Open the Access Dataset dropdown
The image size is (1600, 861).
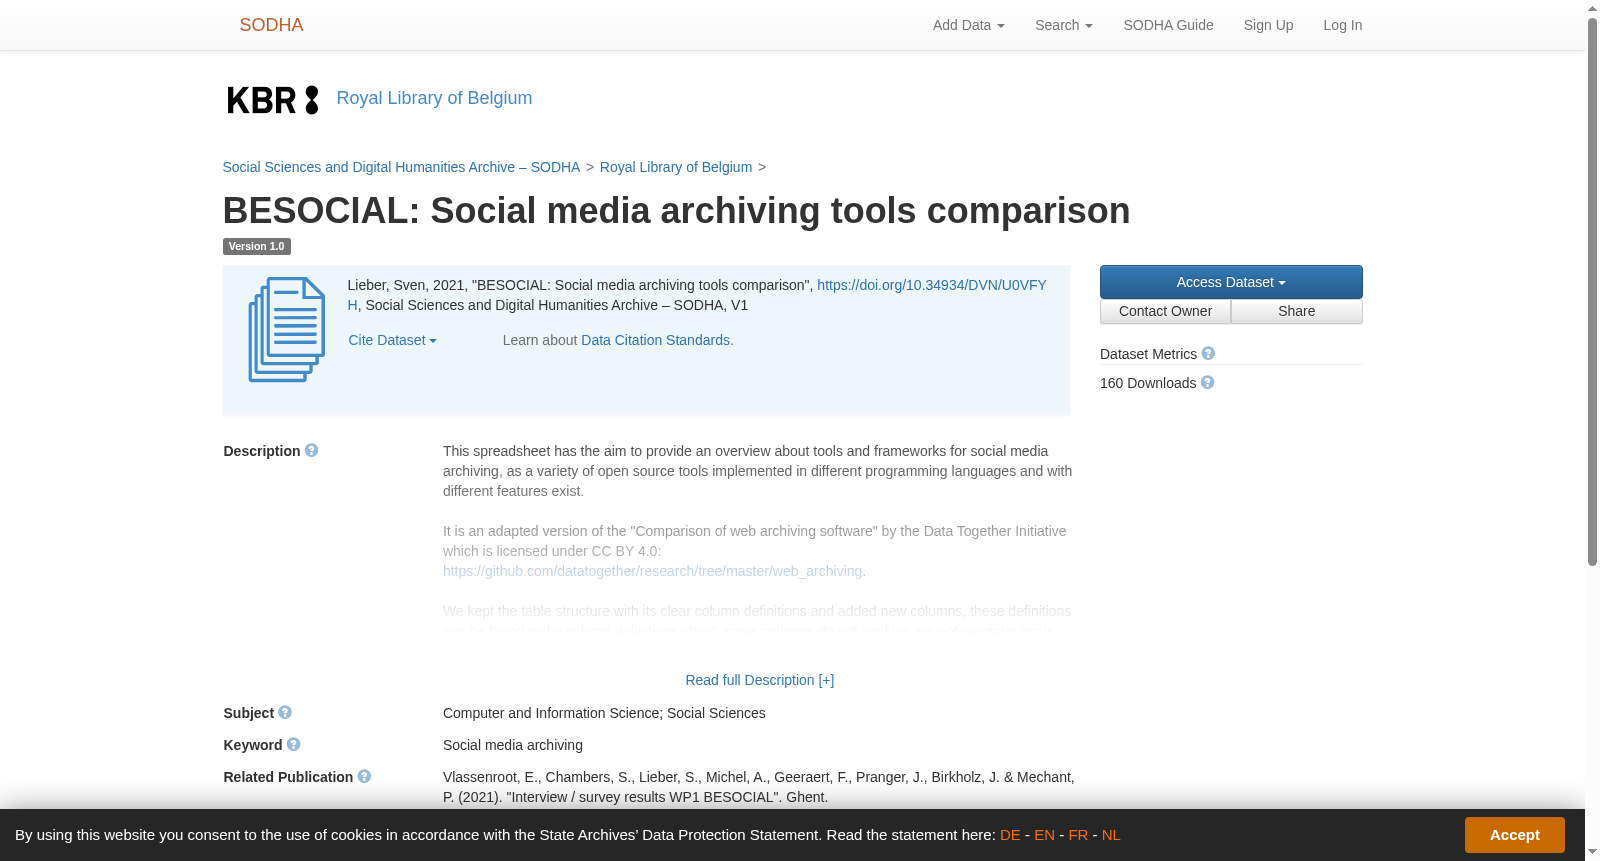click(1231, 282)
